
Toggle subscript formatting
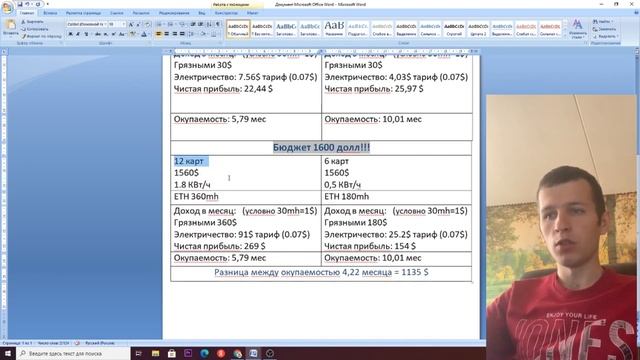click(105, 34)
